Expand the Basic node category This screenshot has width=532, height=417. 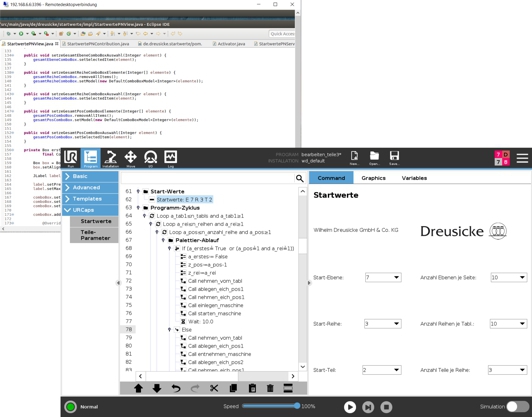tap(90, 176)
